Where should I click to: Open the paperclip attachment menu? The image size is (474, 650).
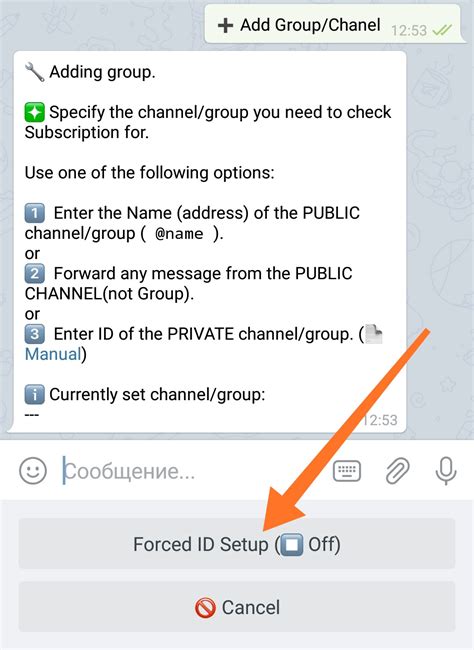(x=397, y=471)
